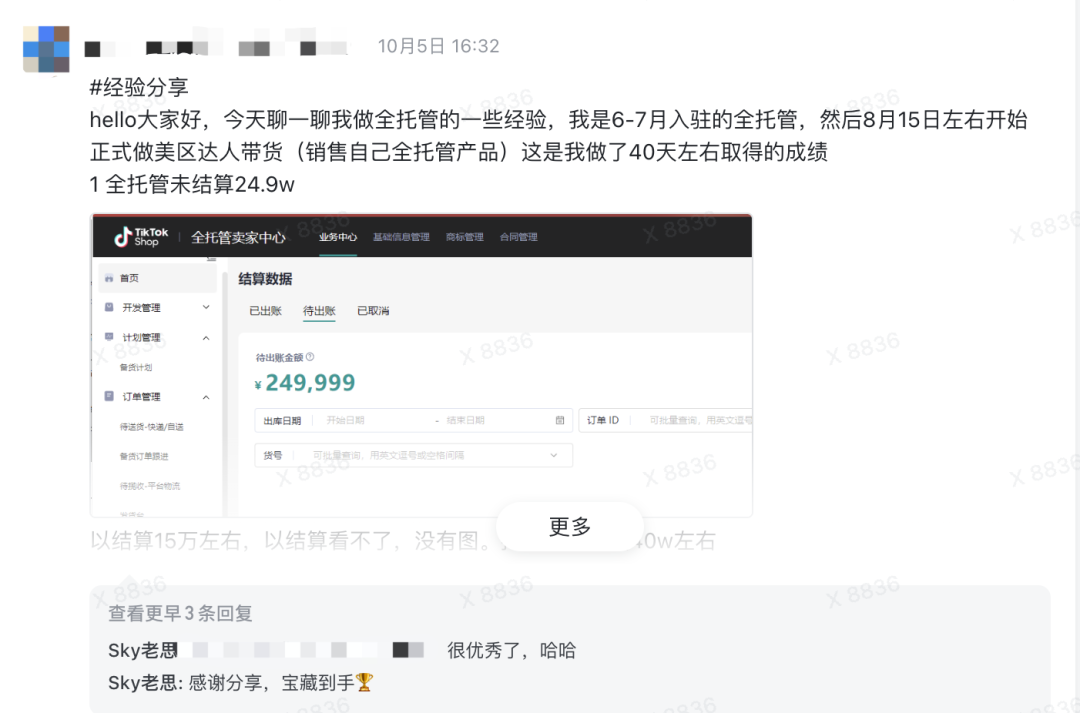Expand the 开发管理 section
Image resolution: width=1080 pixels, height=713 pixels.
pyautogui.click(x=205, y=308)
